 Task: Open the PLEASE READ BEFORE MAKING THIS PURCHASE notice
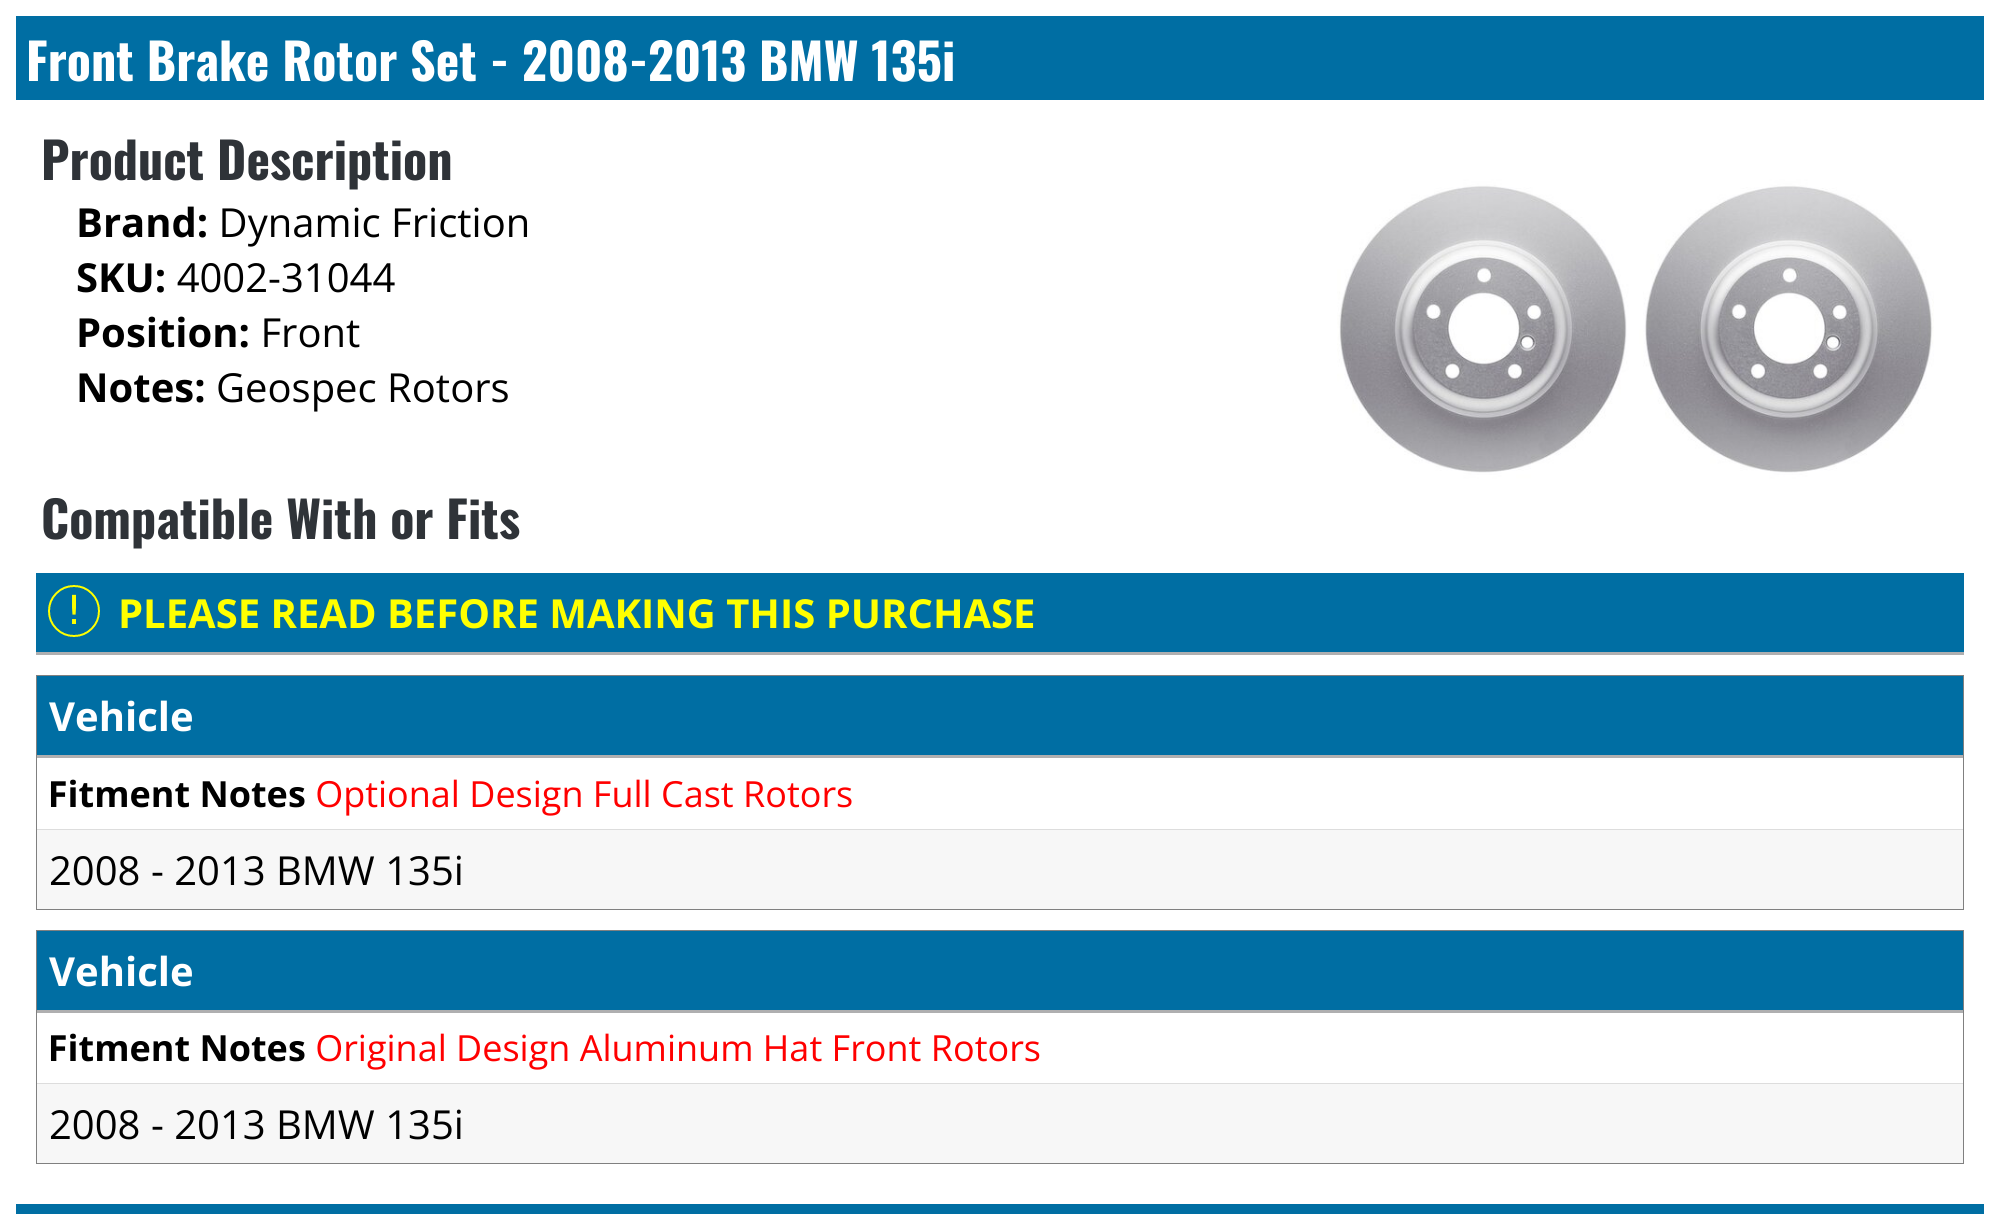click(576, 614)
